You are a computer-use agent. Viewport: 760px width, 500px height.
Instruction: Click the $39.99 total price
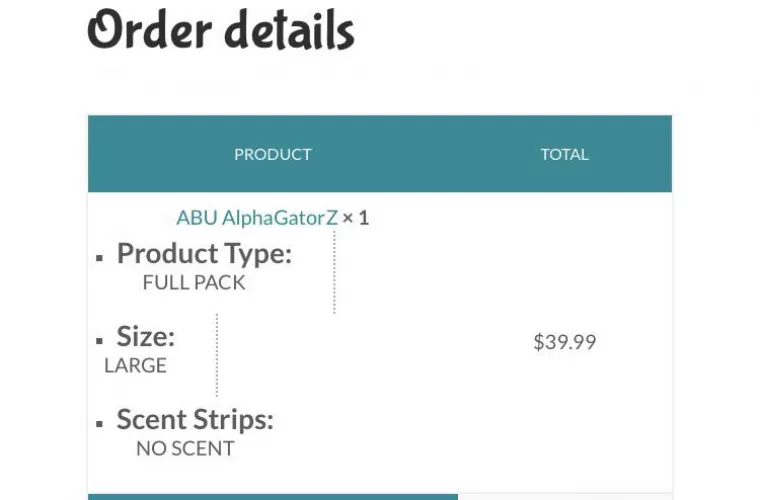coord(564,342)
